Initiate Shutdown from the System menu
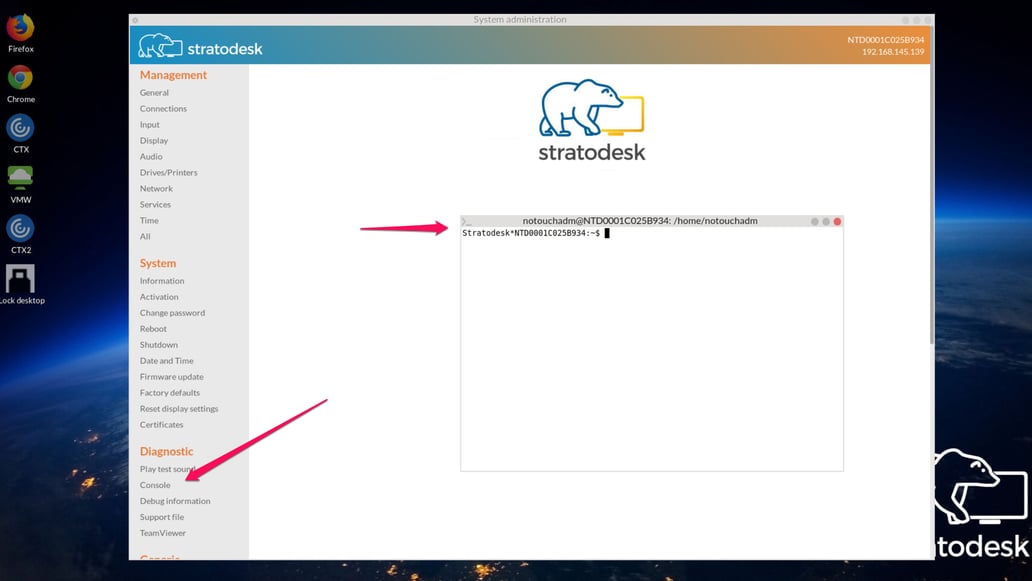 point(158,344)
